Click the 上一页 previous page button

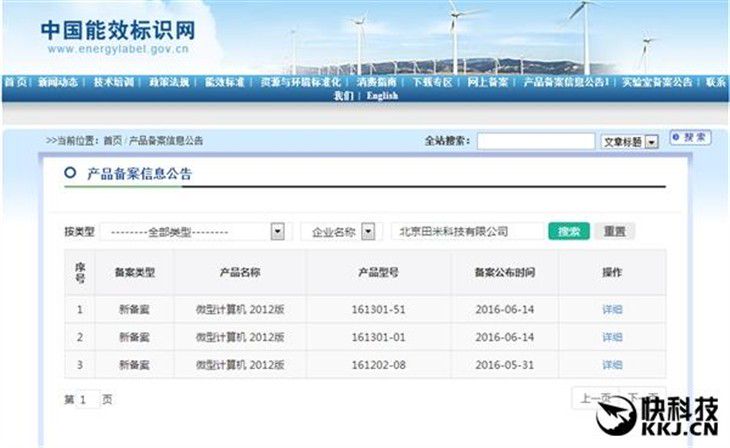(595, 398)
